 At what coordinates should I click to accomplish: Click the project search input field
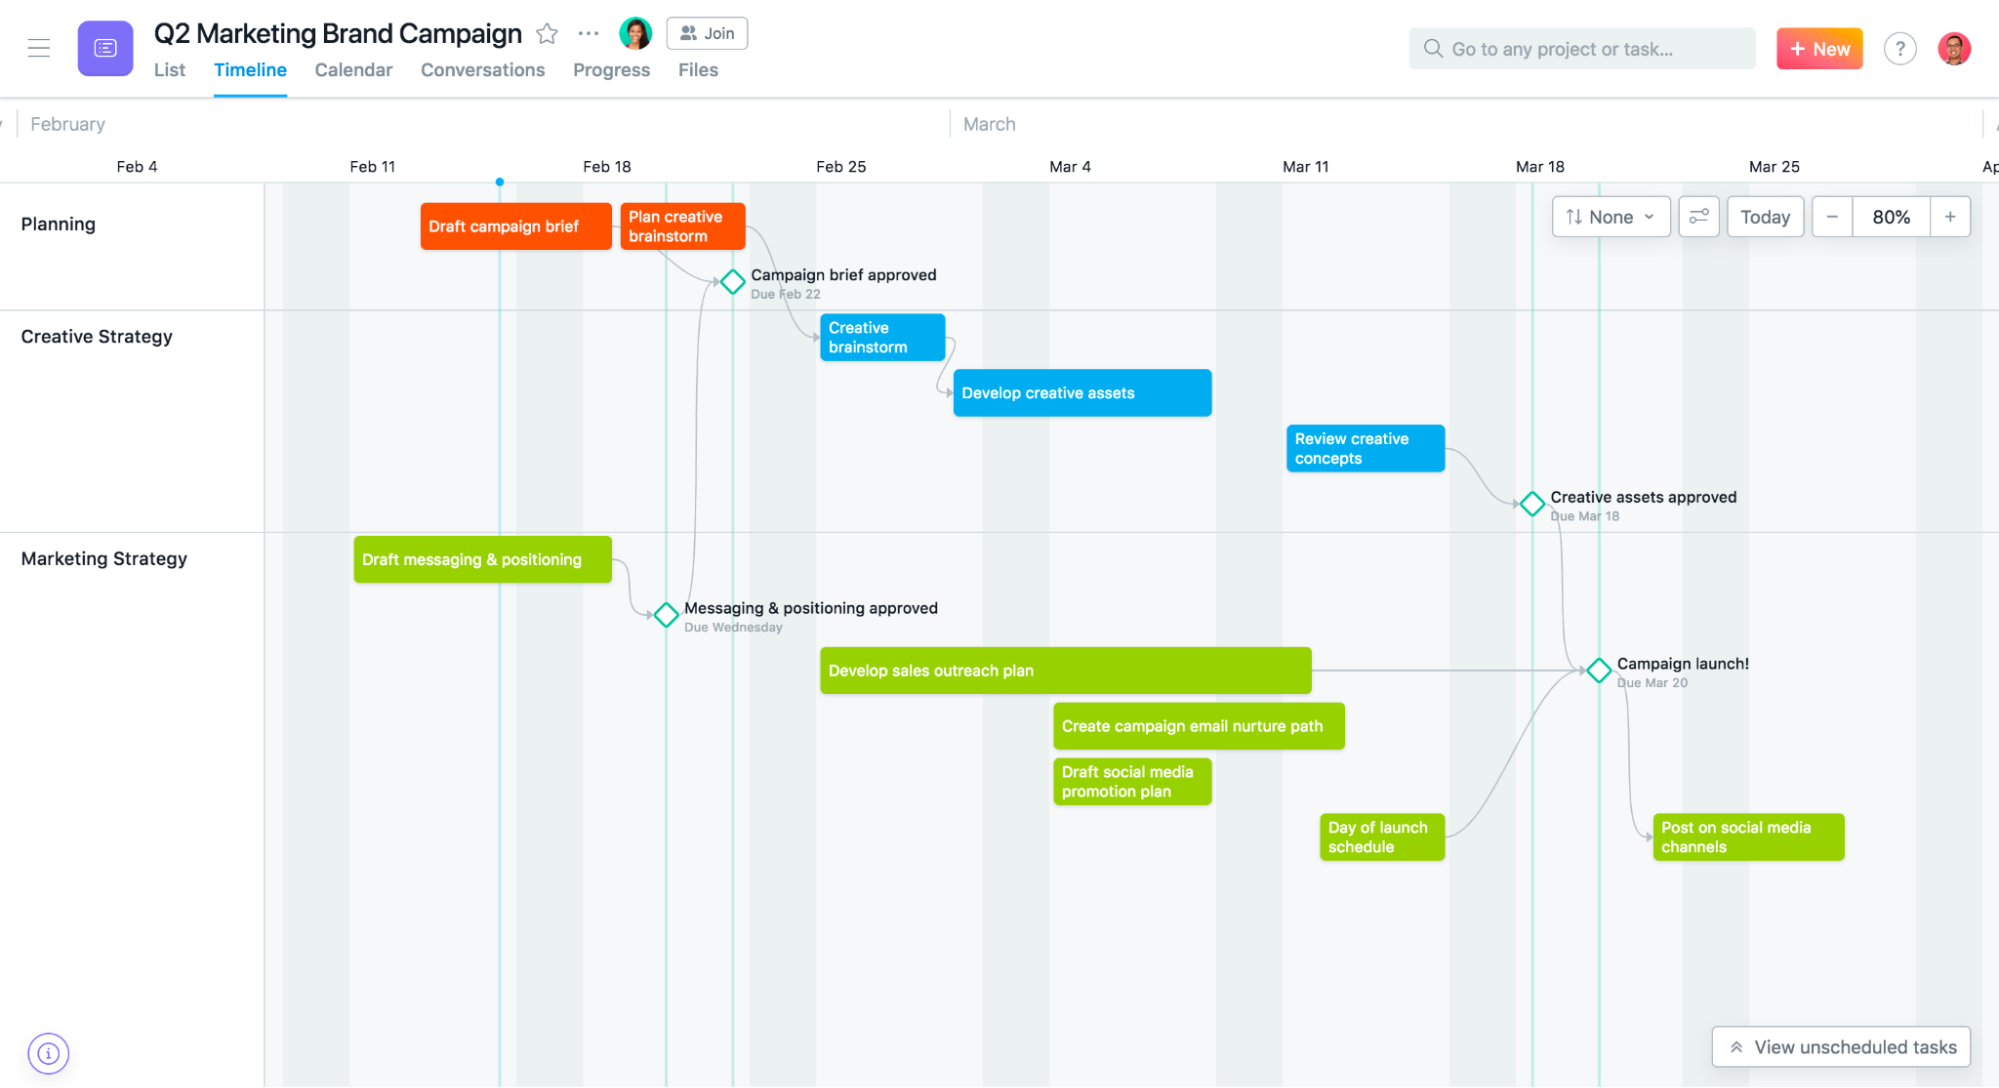1581,48
